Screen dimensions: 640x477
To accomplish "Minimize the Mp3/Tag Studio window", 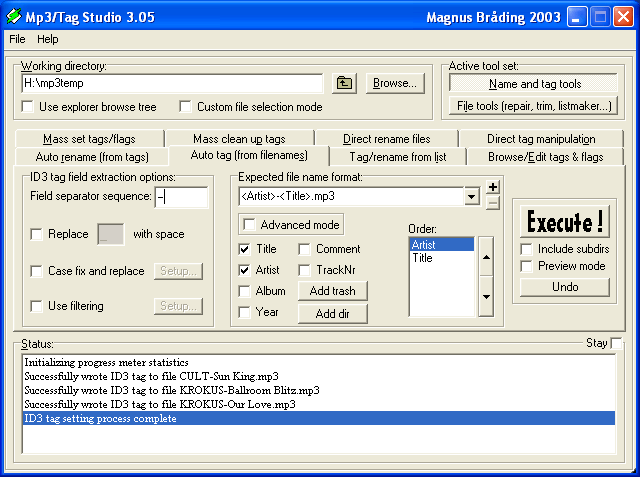I will (x=576, y=17).
